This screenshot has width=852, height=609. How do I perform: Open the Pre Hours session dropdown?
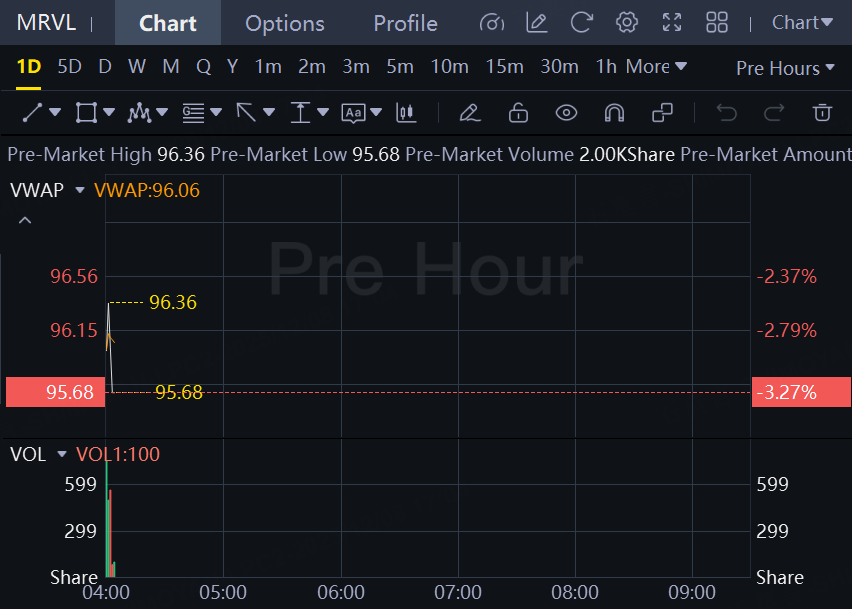785,68
